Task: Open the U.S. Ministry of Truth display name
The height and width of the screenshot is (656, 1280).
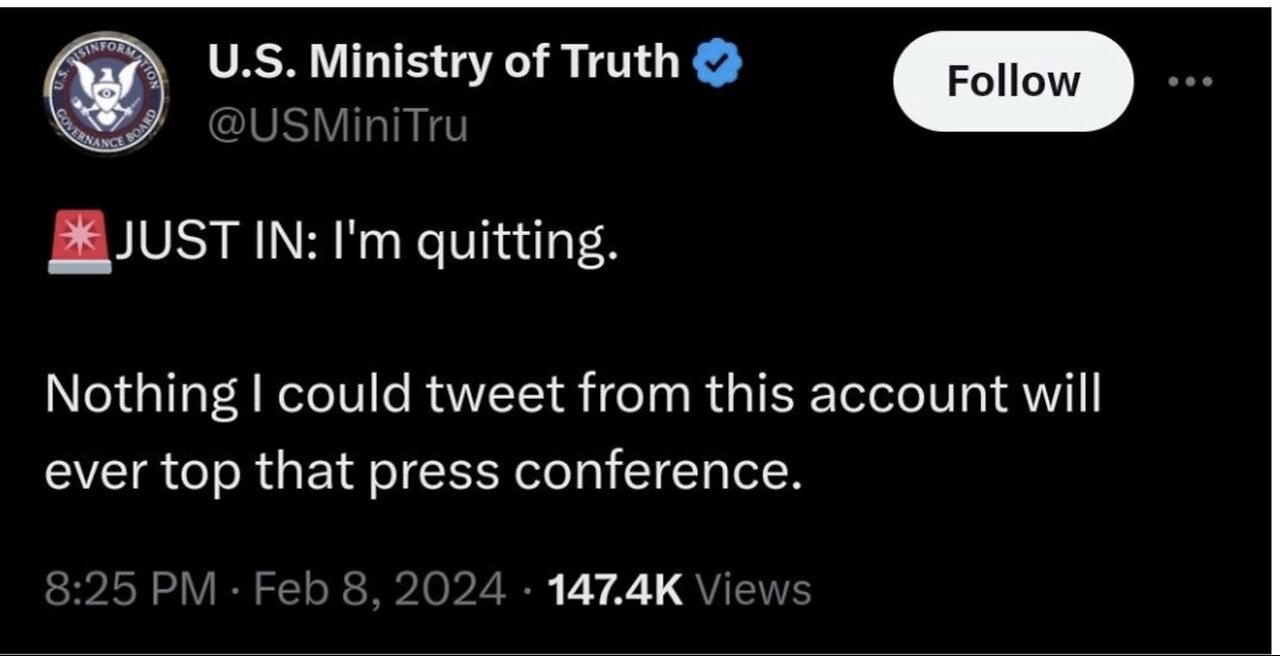Action: (443, 64)
